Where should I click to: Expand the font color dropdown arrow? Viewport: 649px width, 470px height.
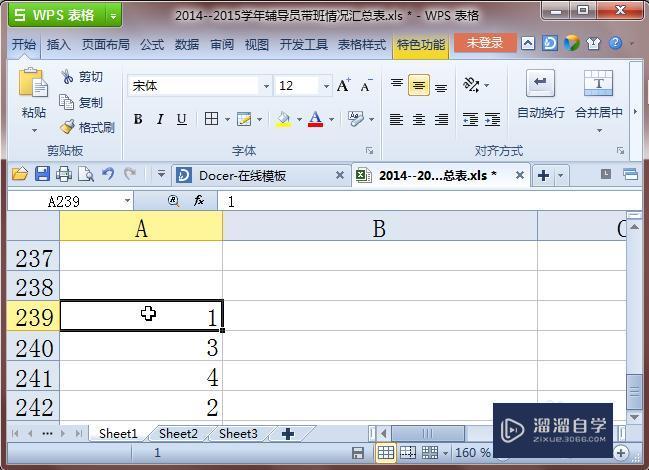click(x=332, y=120)
